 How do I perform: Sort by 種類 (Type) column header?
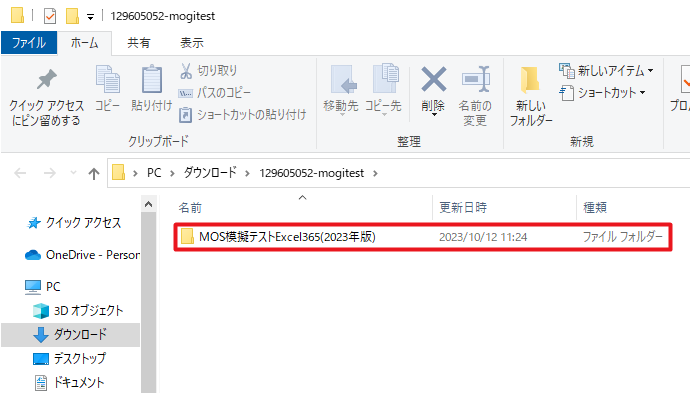[x=595, y=207]
